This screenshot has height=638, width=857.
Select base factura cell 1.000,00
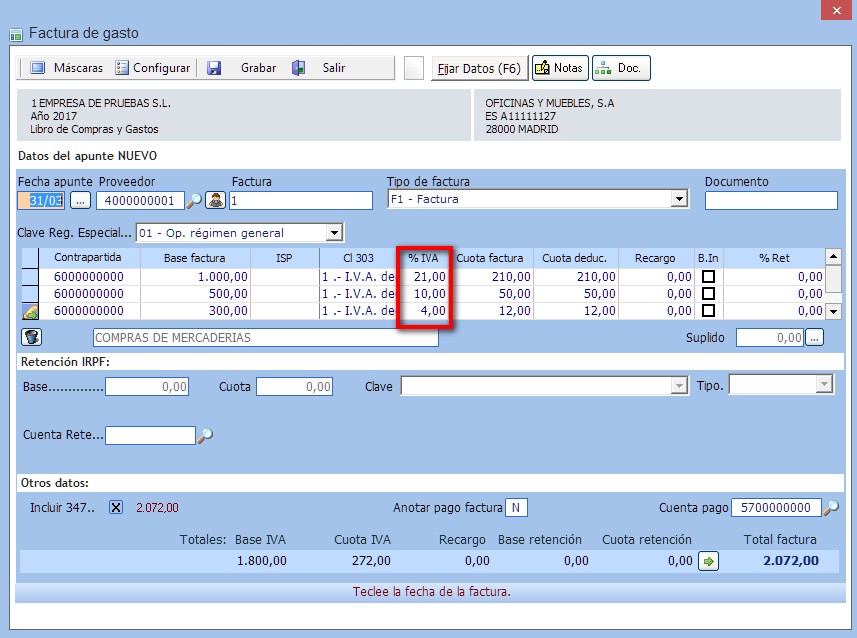(195, 277)
